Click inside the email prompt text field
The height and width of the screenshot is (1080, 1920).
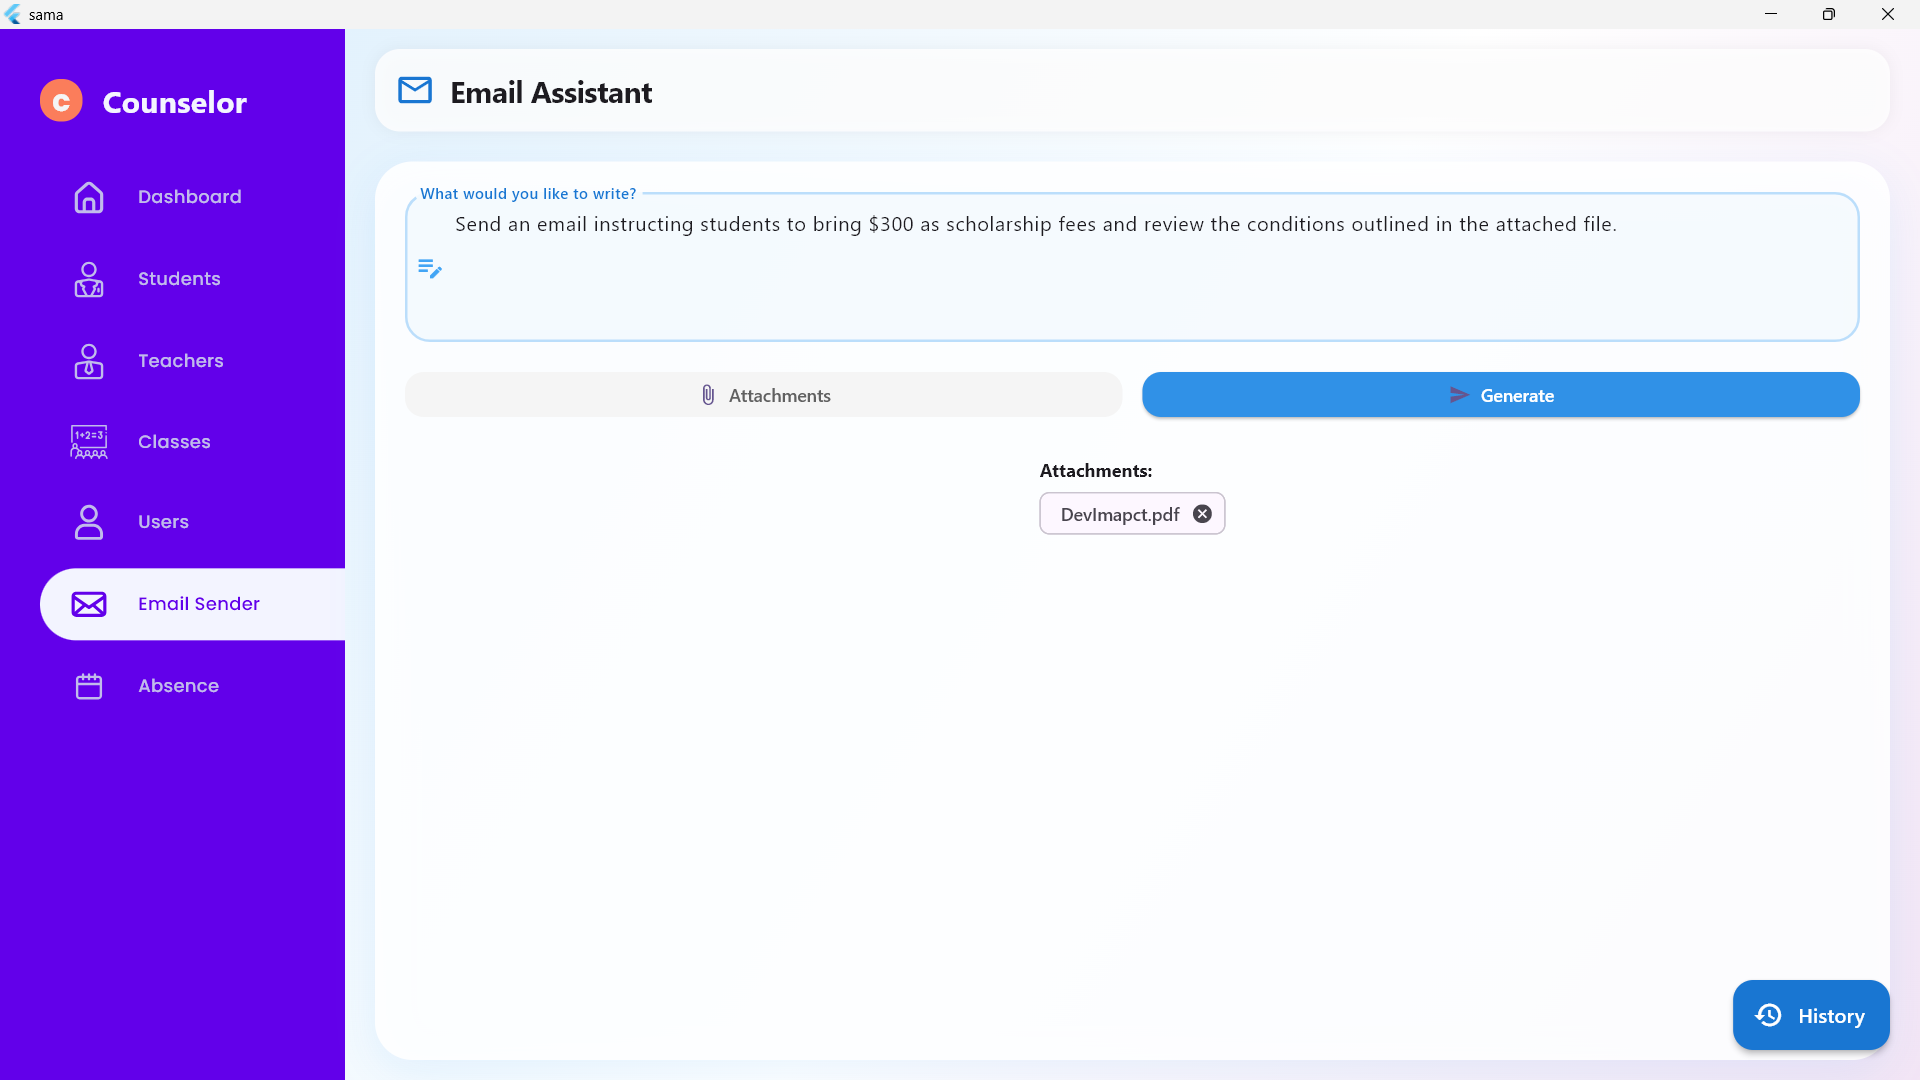[1130, 285]
